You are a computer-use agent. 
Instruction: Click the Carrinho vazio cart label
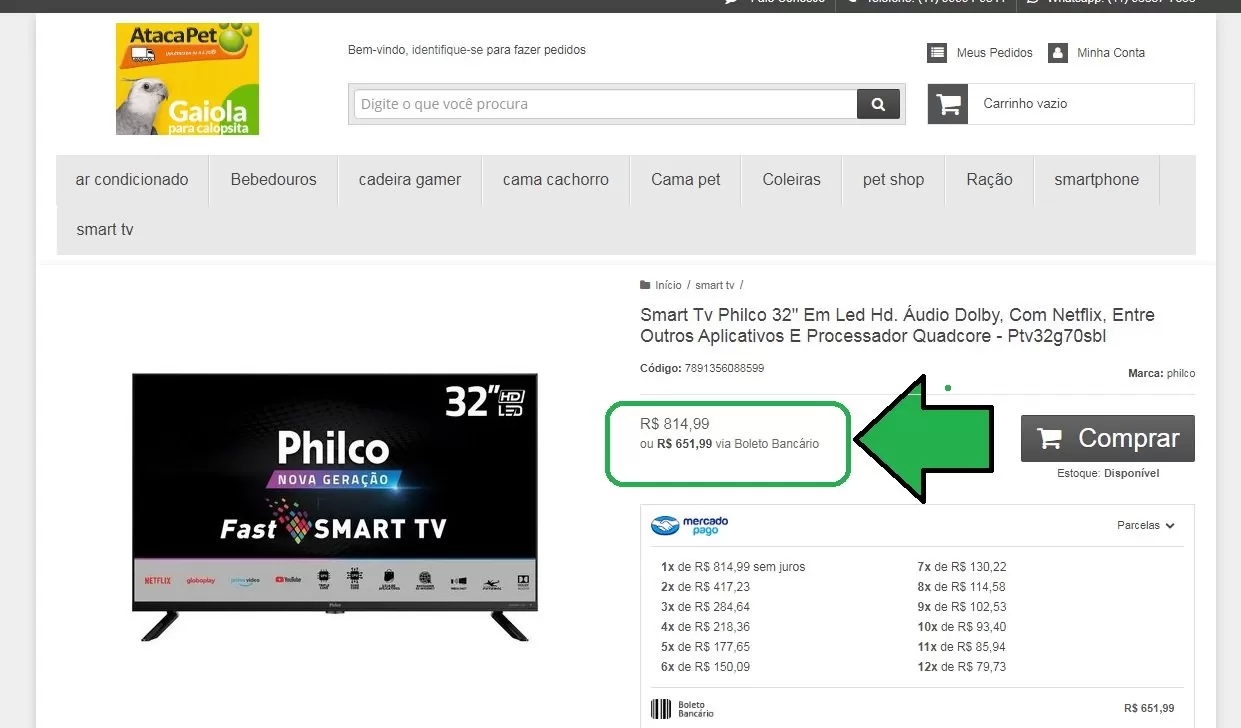(x=1025, y=104)
